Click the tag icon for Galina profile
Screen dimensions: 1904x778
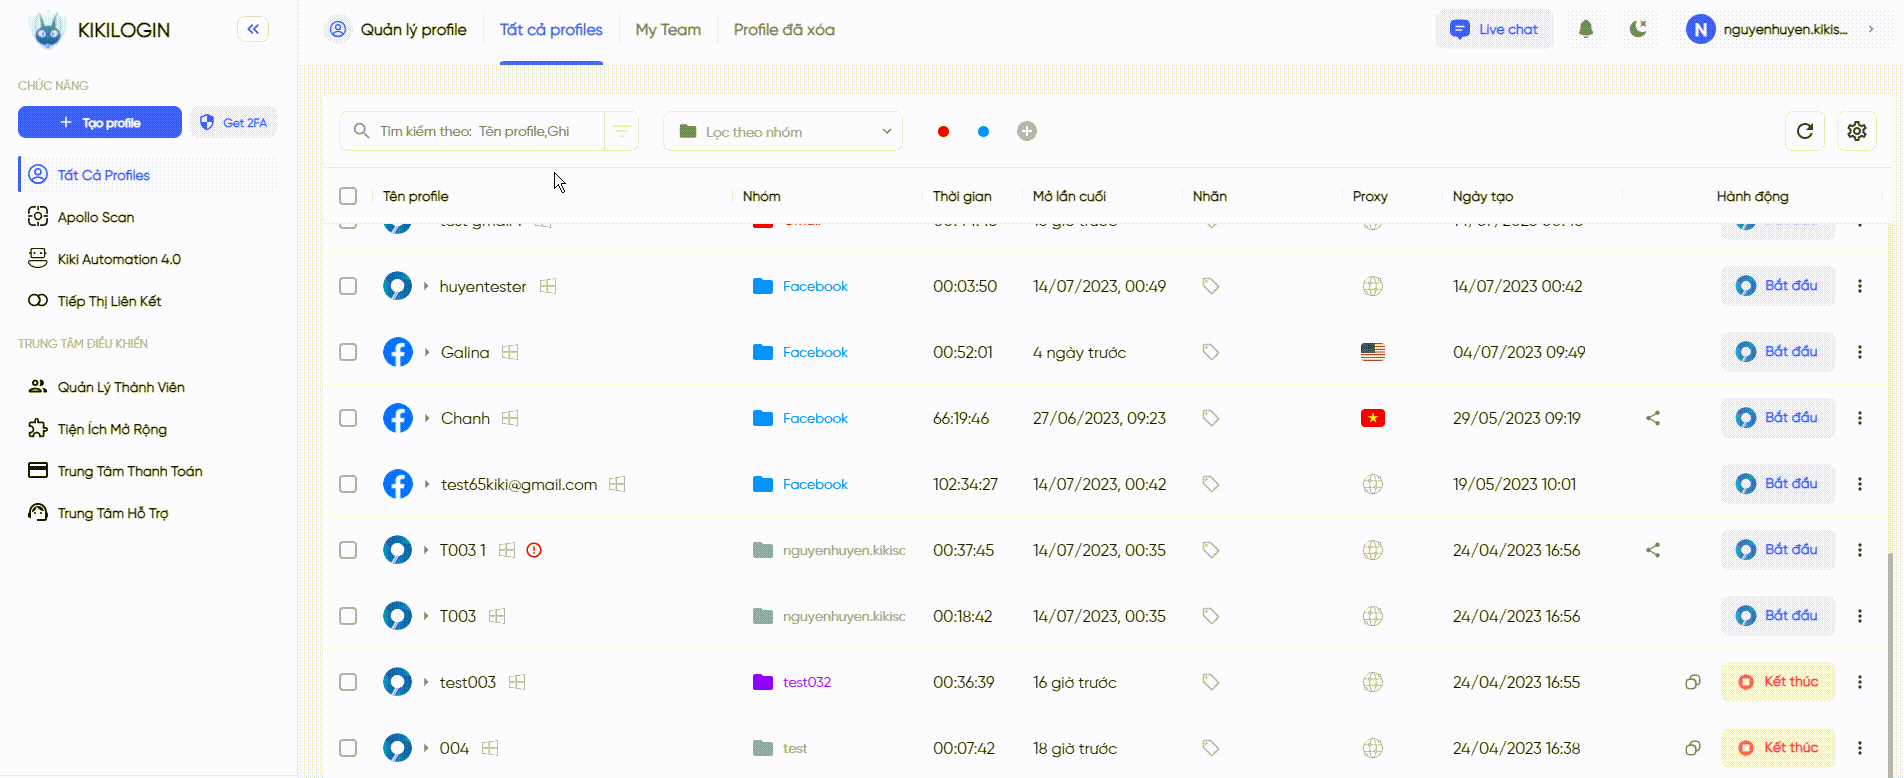1210,352
